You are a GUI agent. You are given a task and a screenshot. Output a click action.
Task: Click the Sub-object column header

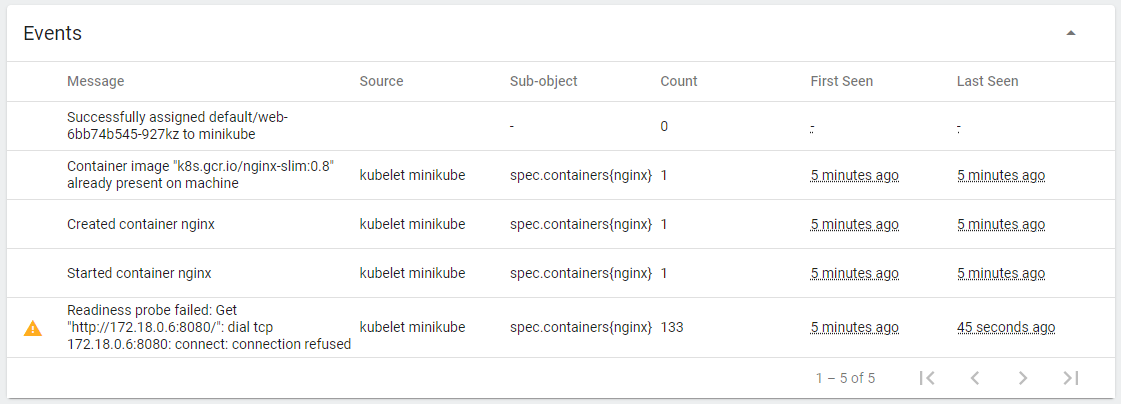[x=543, y=82]
